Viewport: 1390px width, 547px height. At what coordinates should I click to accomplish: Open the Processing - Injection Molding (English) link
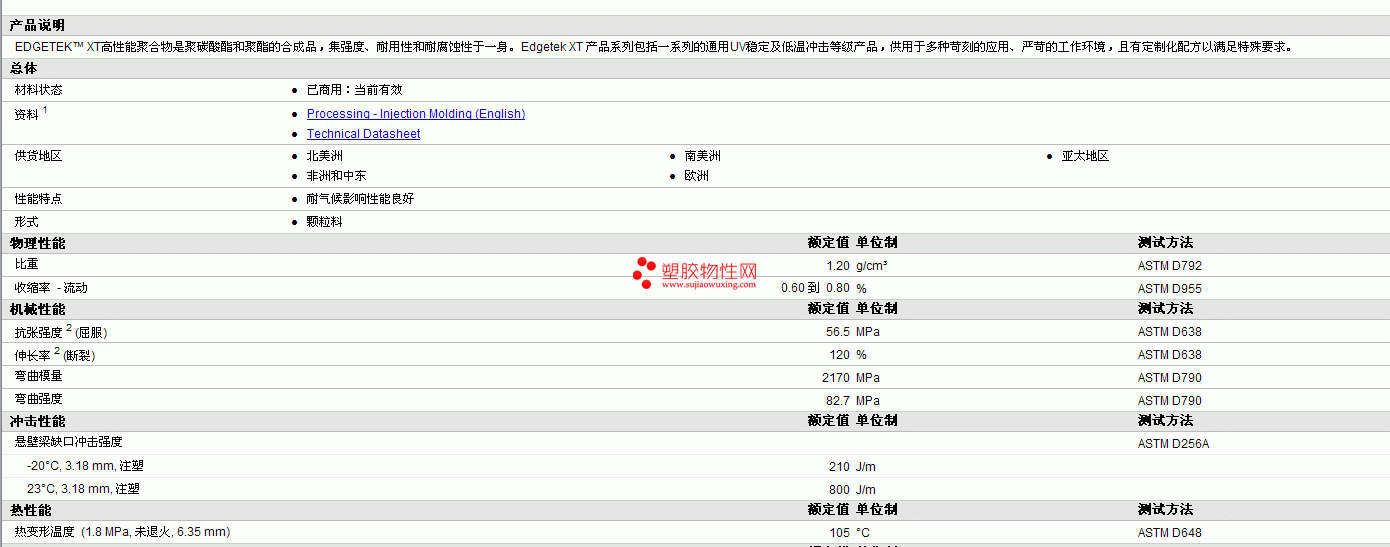pos(416,114)
